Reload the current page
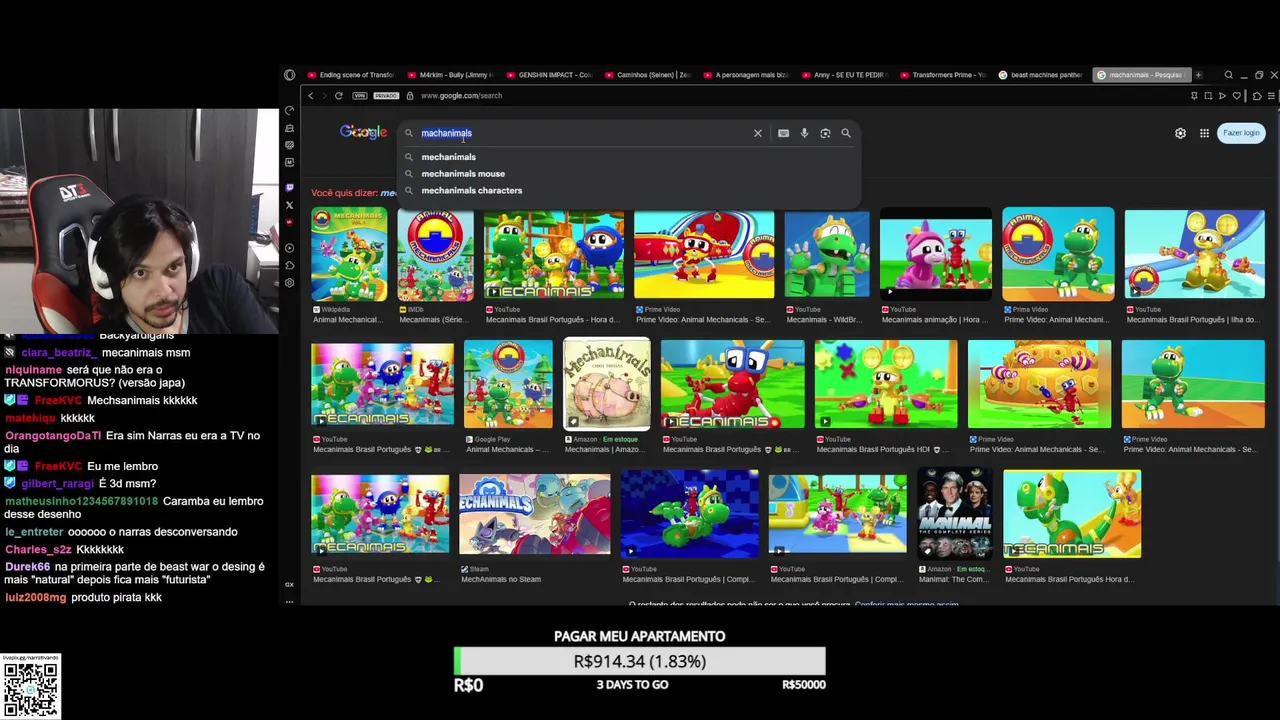The height and width of the screenshot is (720, 1280). coord(339,96)
